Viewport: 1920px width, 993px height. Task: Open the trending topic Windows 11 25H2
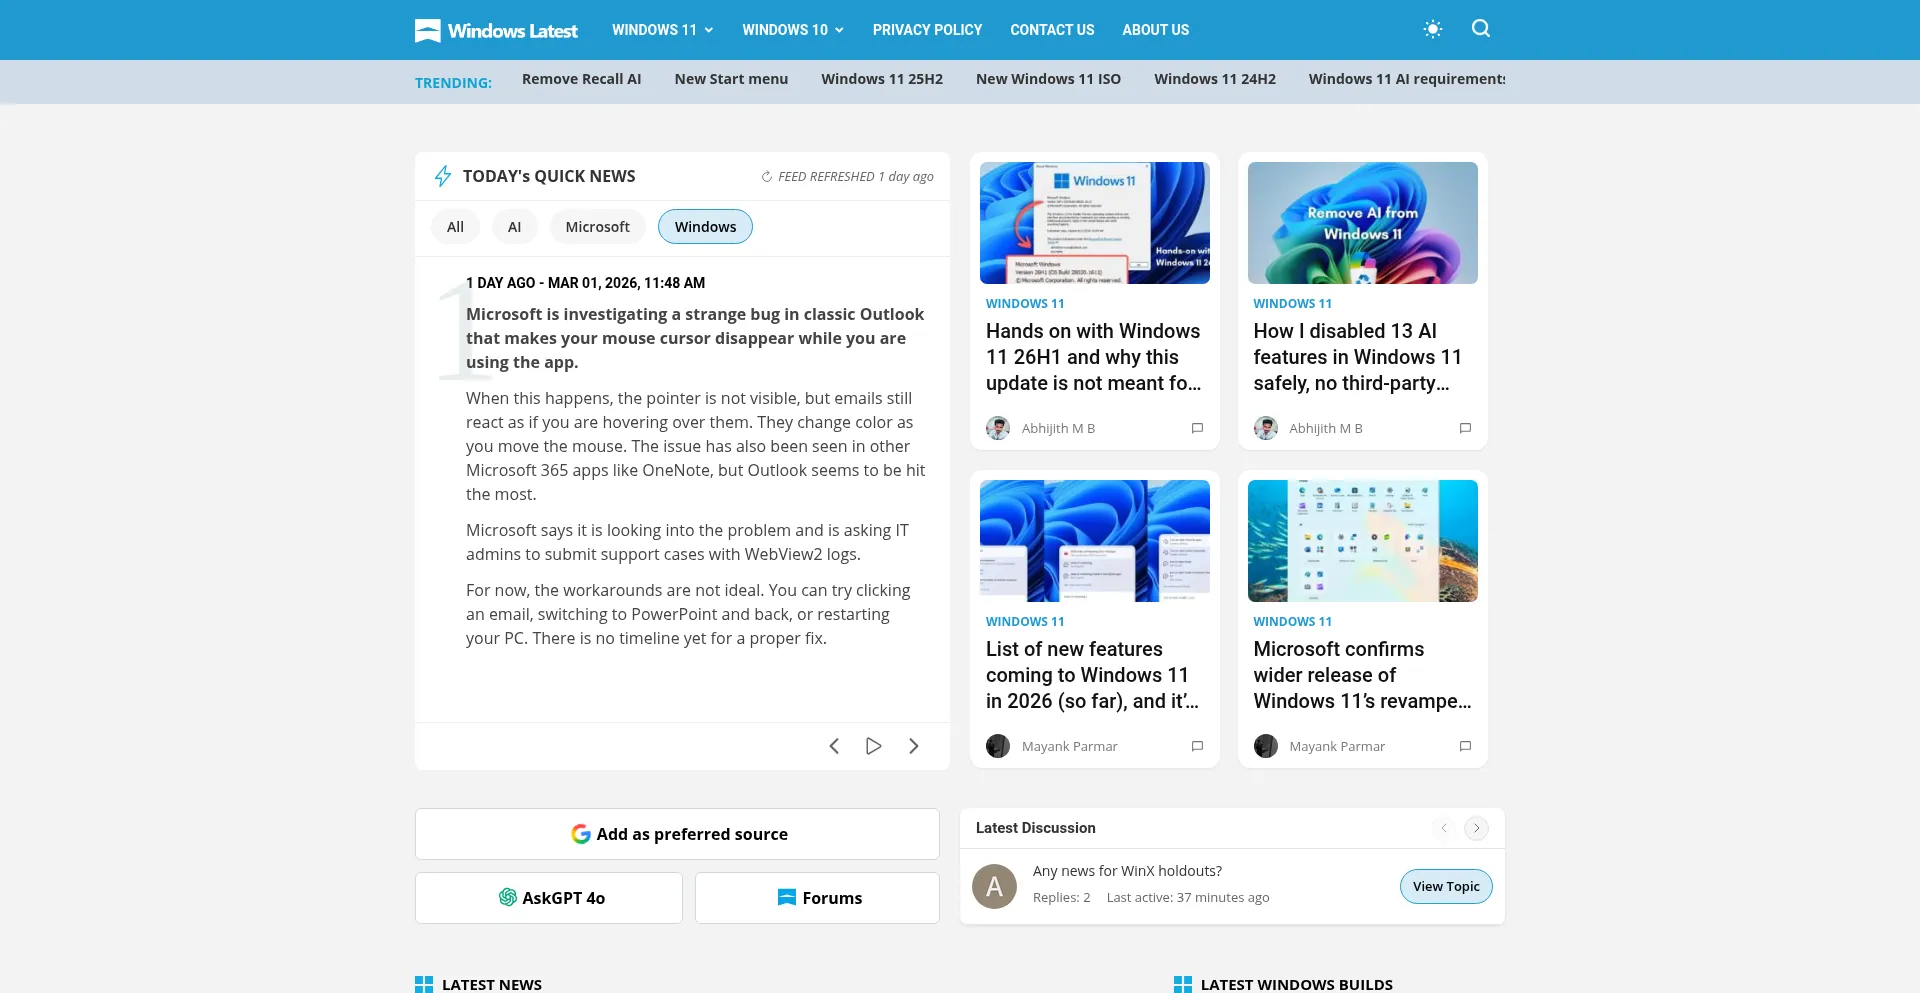(882, 79)
